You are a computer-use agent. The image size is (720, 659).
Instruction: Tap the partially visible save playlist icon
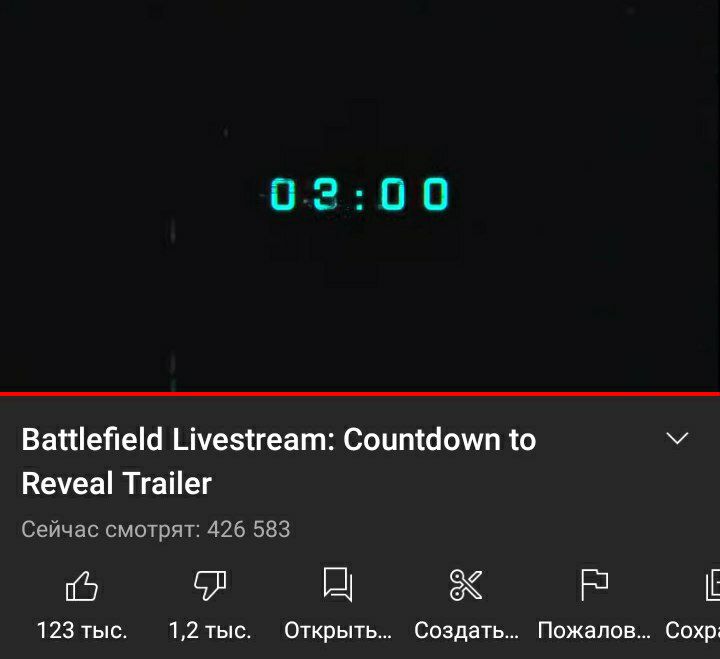[x=713, y=585]
